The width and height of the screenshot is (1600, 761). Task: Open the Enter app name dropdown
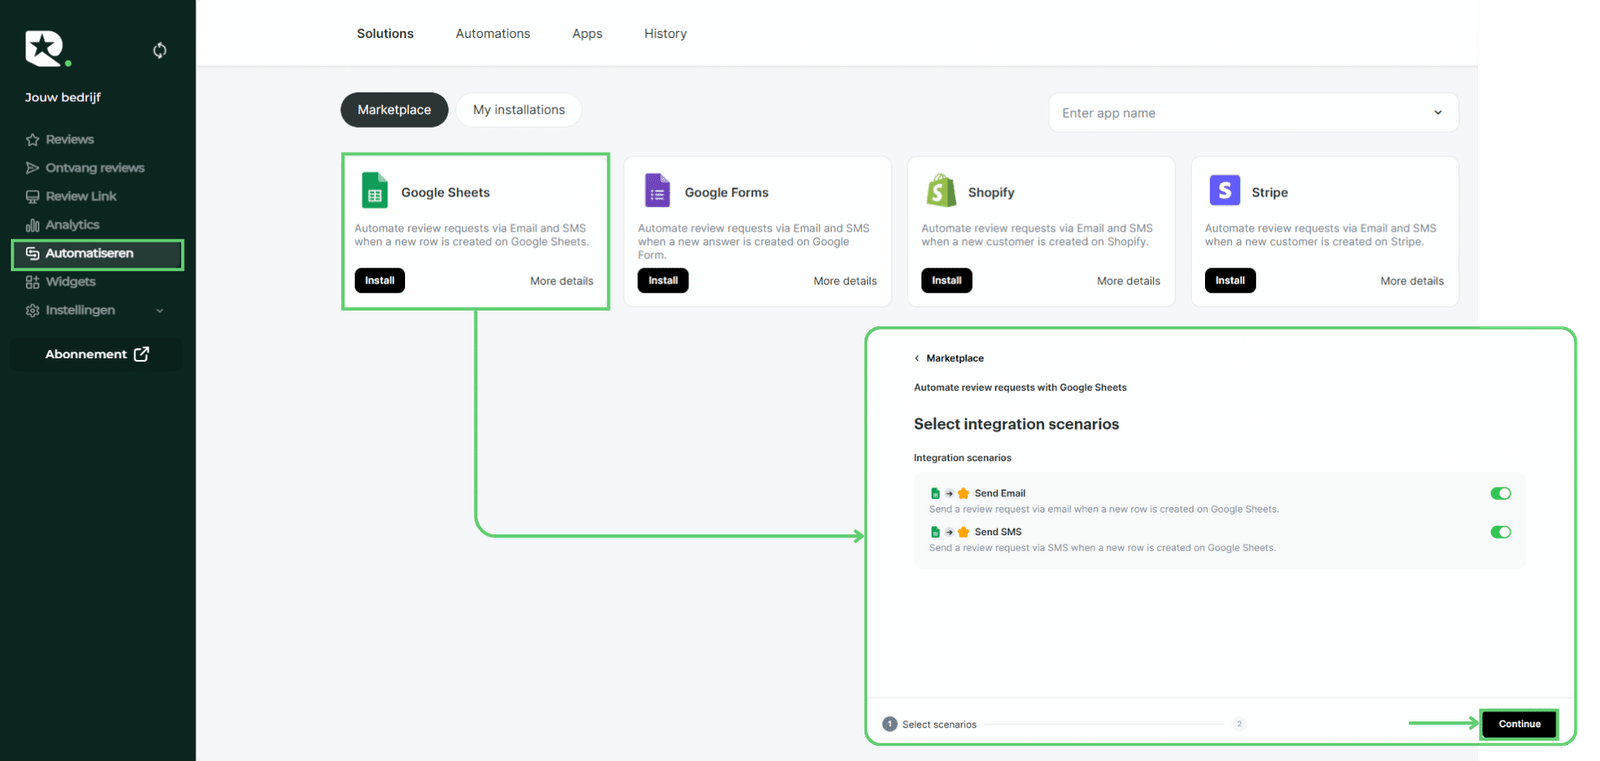point(1437,113)
